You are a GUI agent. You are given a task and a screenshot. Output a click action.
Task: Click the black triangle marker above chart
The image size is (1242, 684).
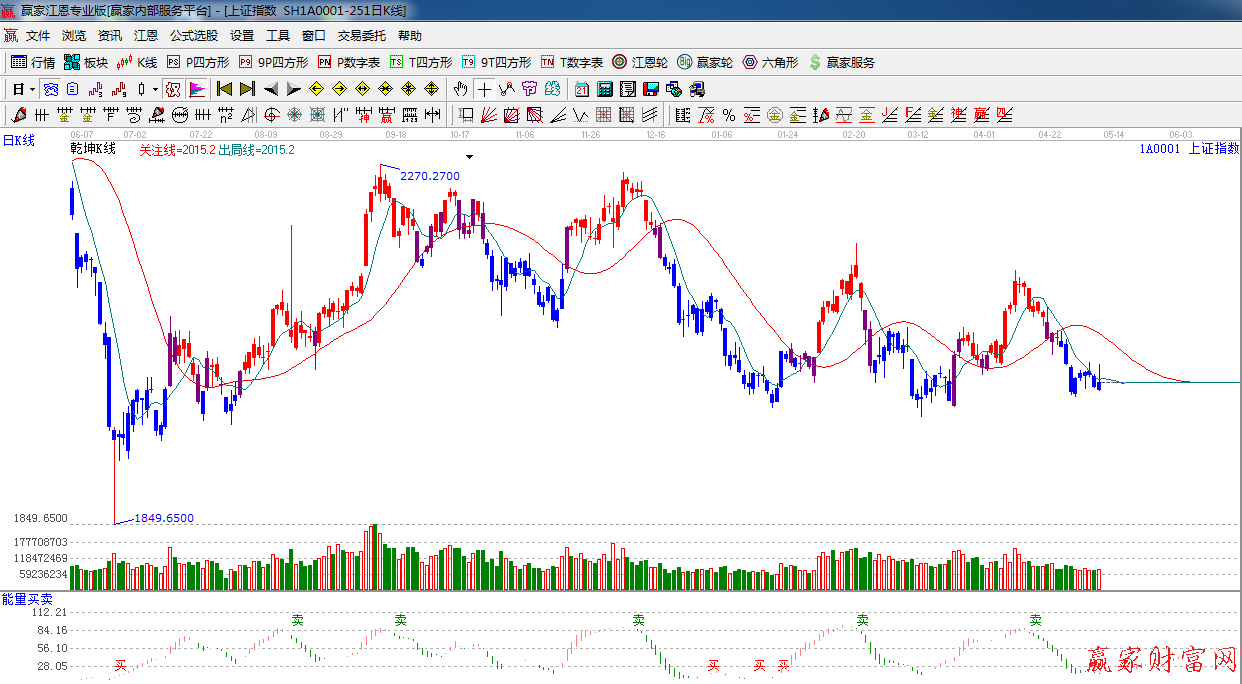(469, 157)
